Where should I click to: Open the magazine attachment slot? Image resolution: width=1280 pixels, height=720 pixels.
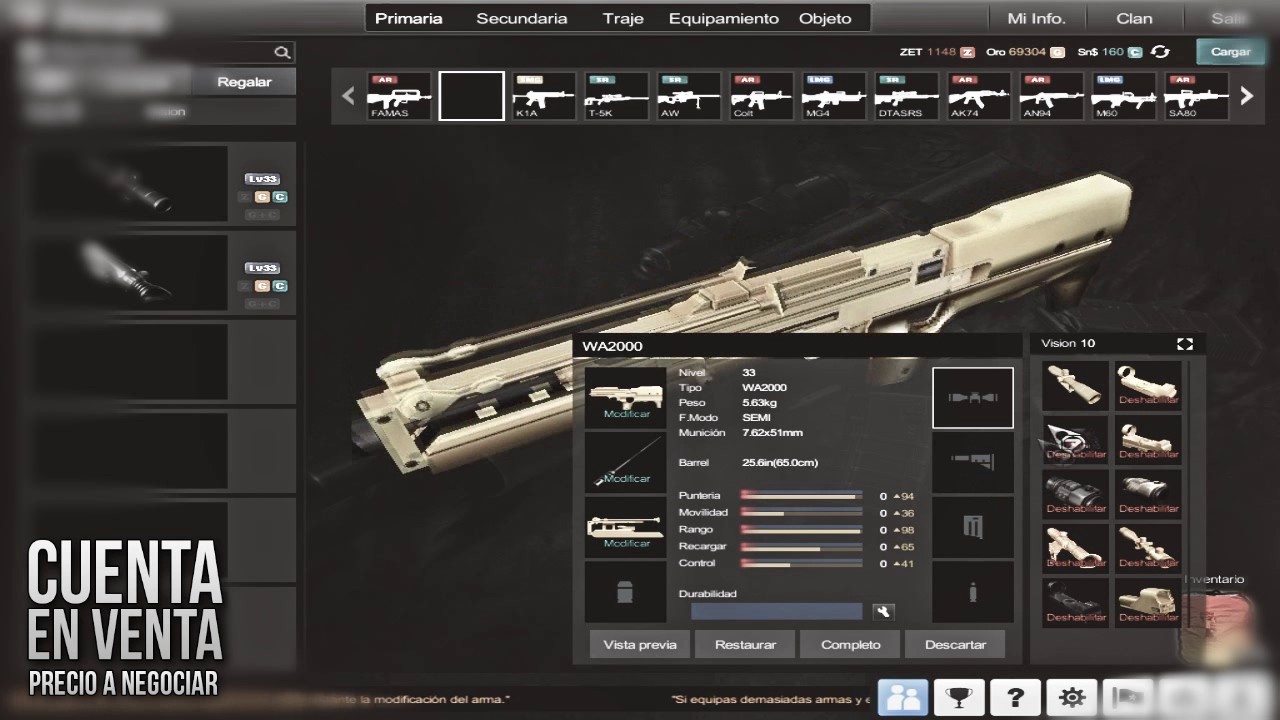[x=973, y=527]
